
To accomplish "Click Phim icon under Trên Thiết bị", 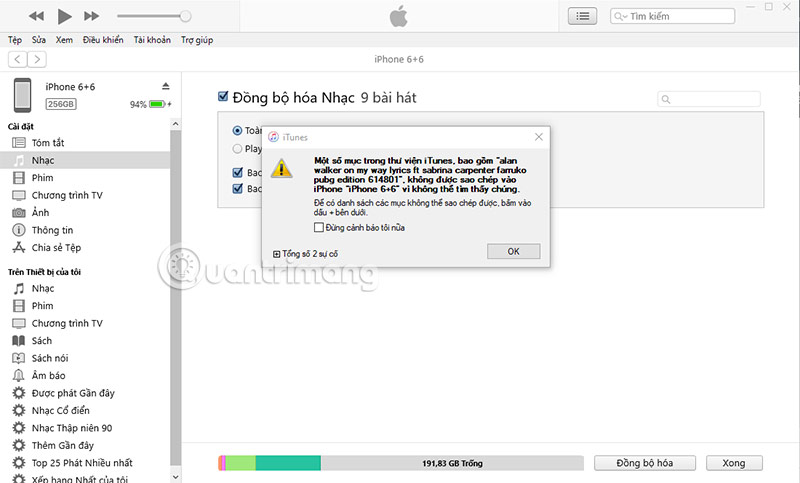I will 19,306.
